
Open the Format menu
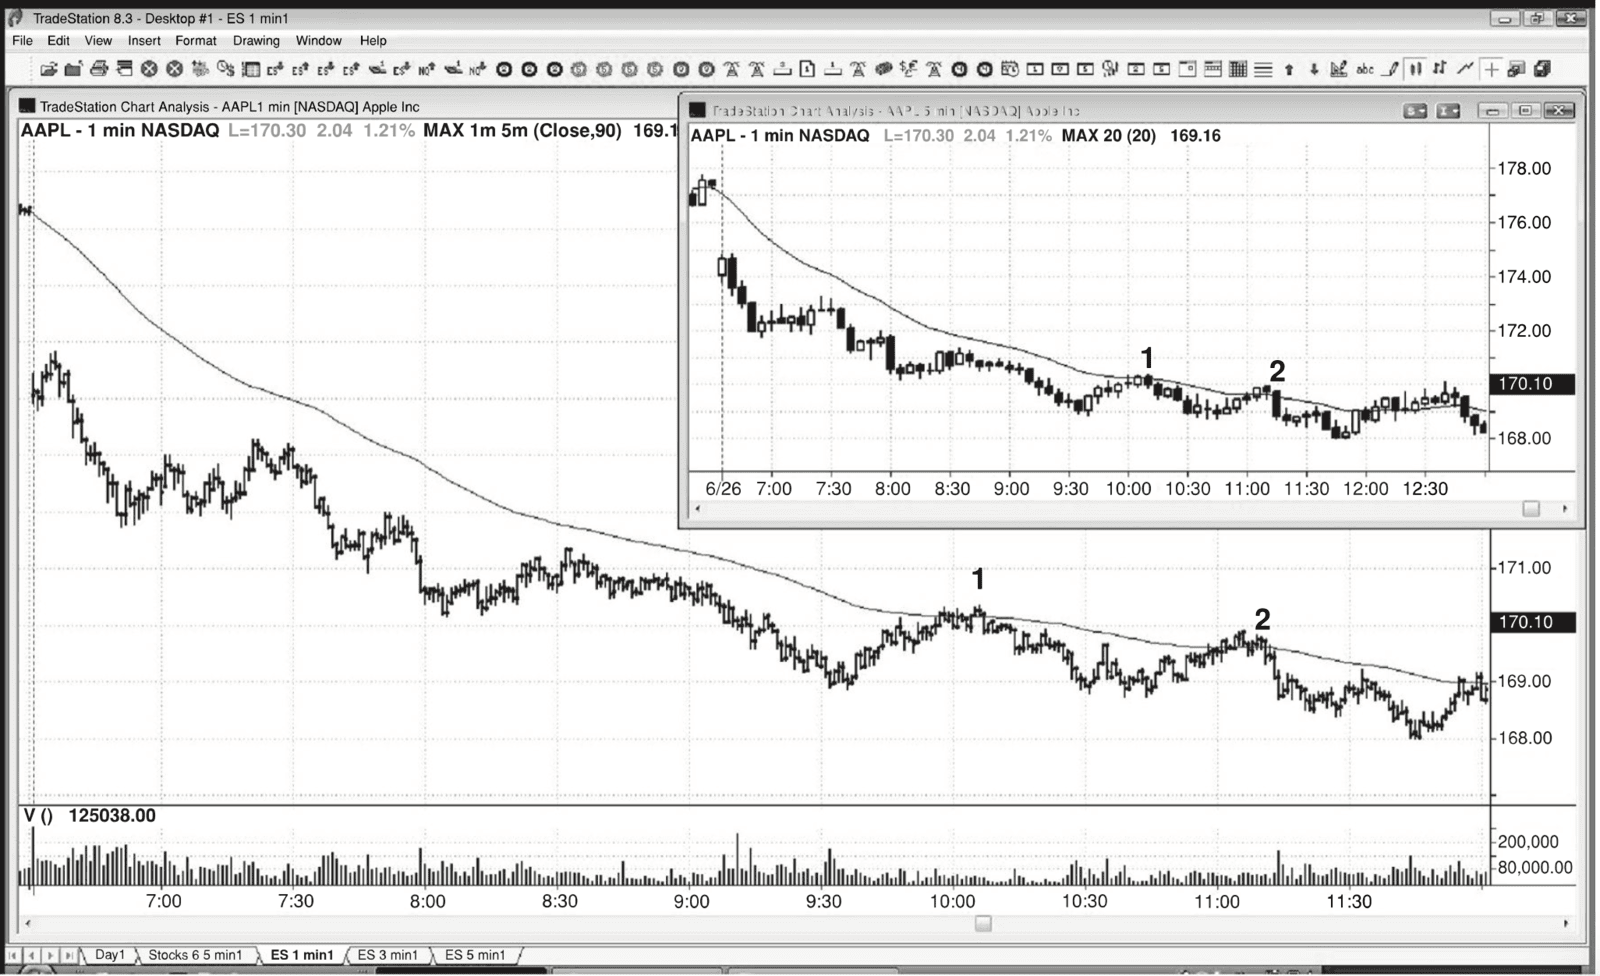196,41
